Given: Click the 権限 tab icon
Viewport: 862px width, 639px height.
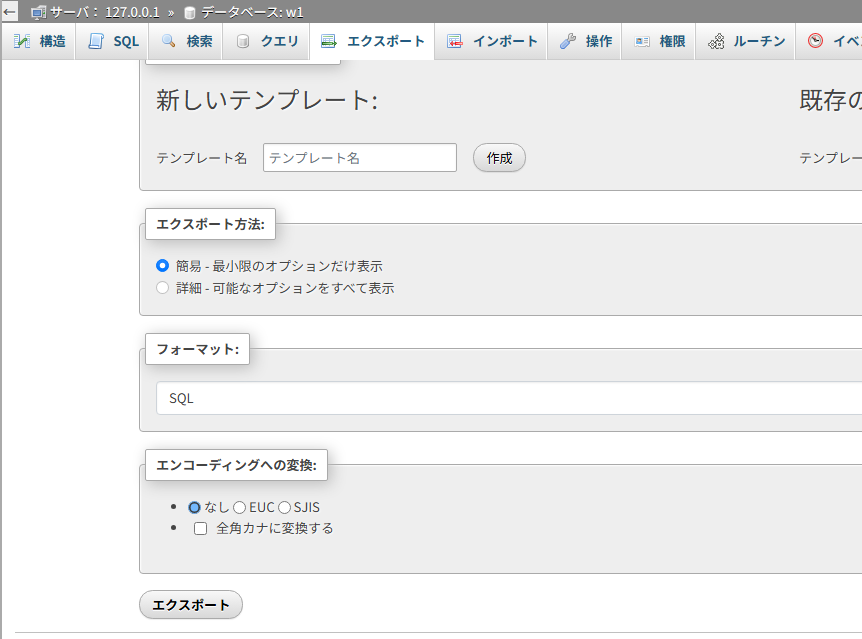Looking at the screenshot, I should pos(642,42).
